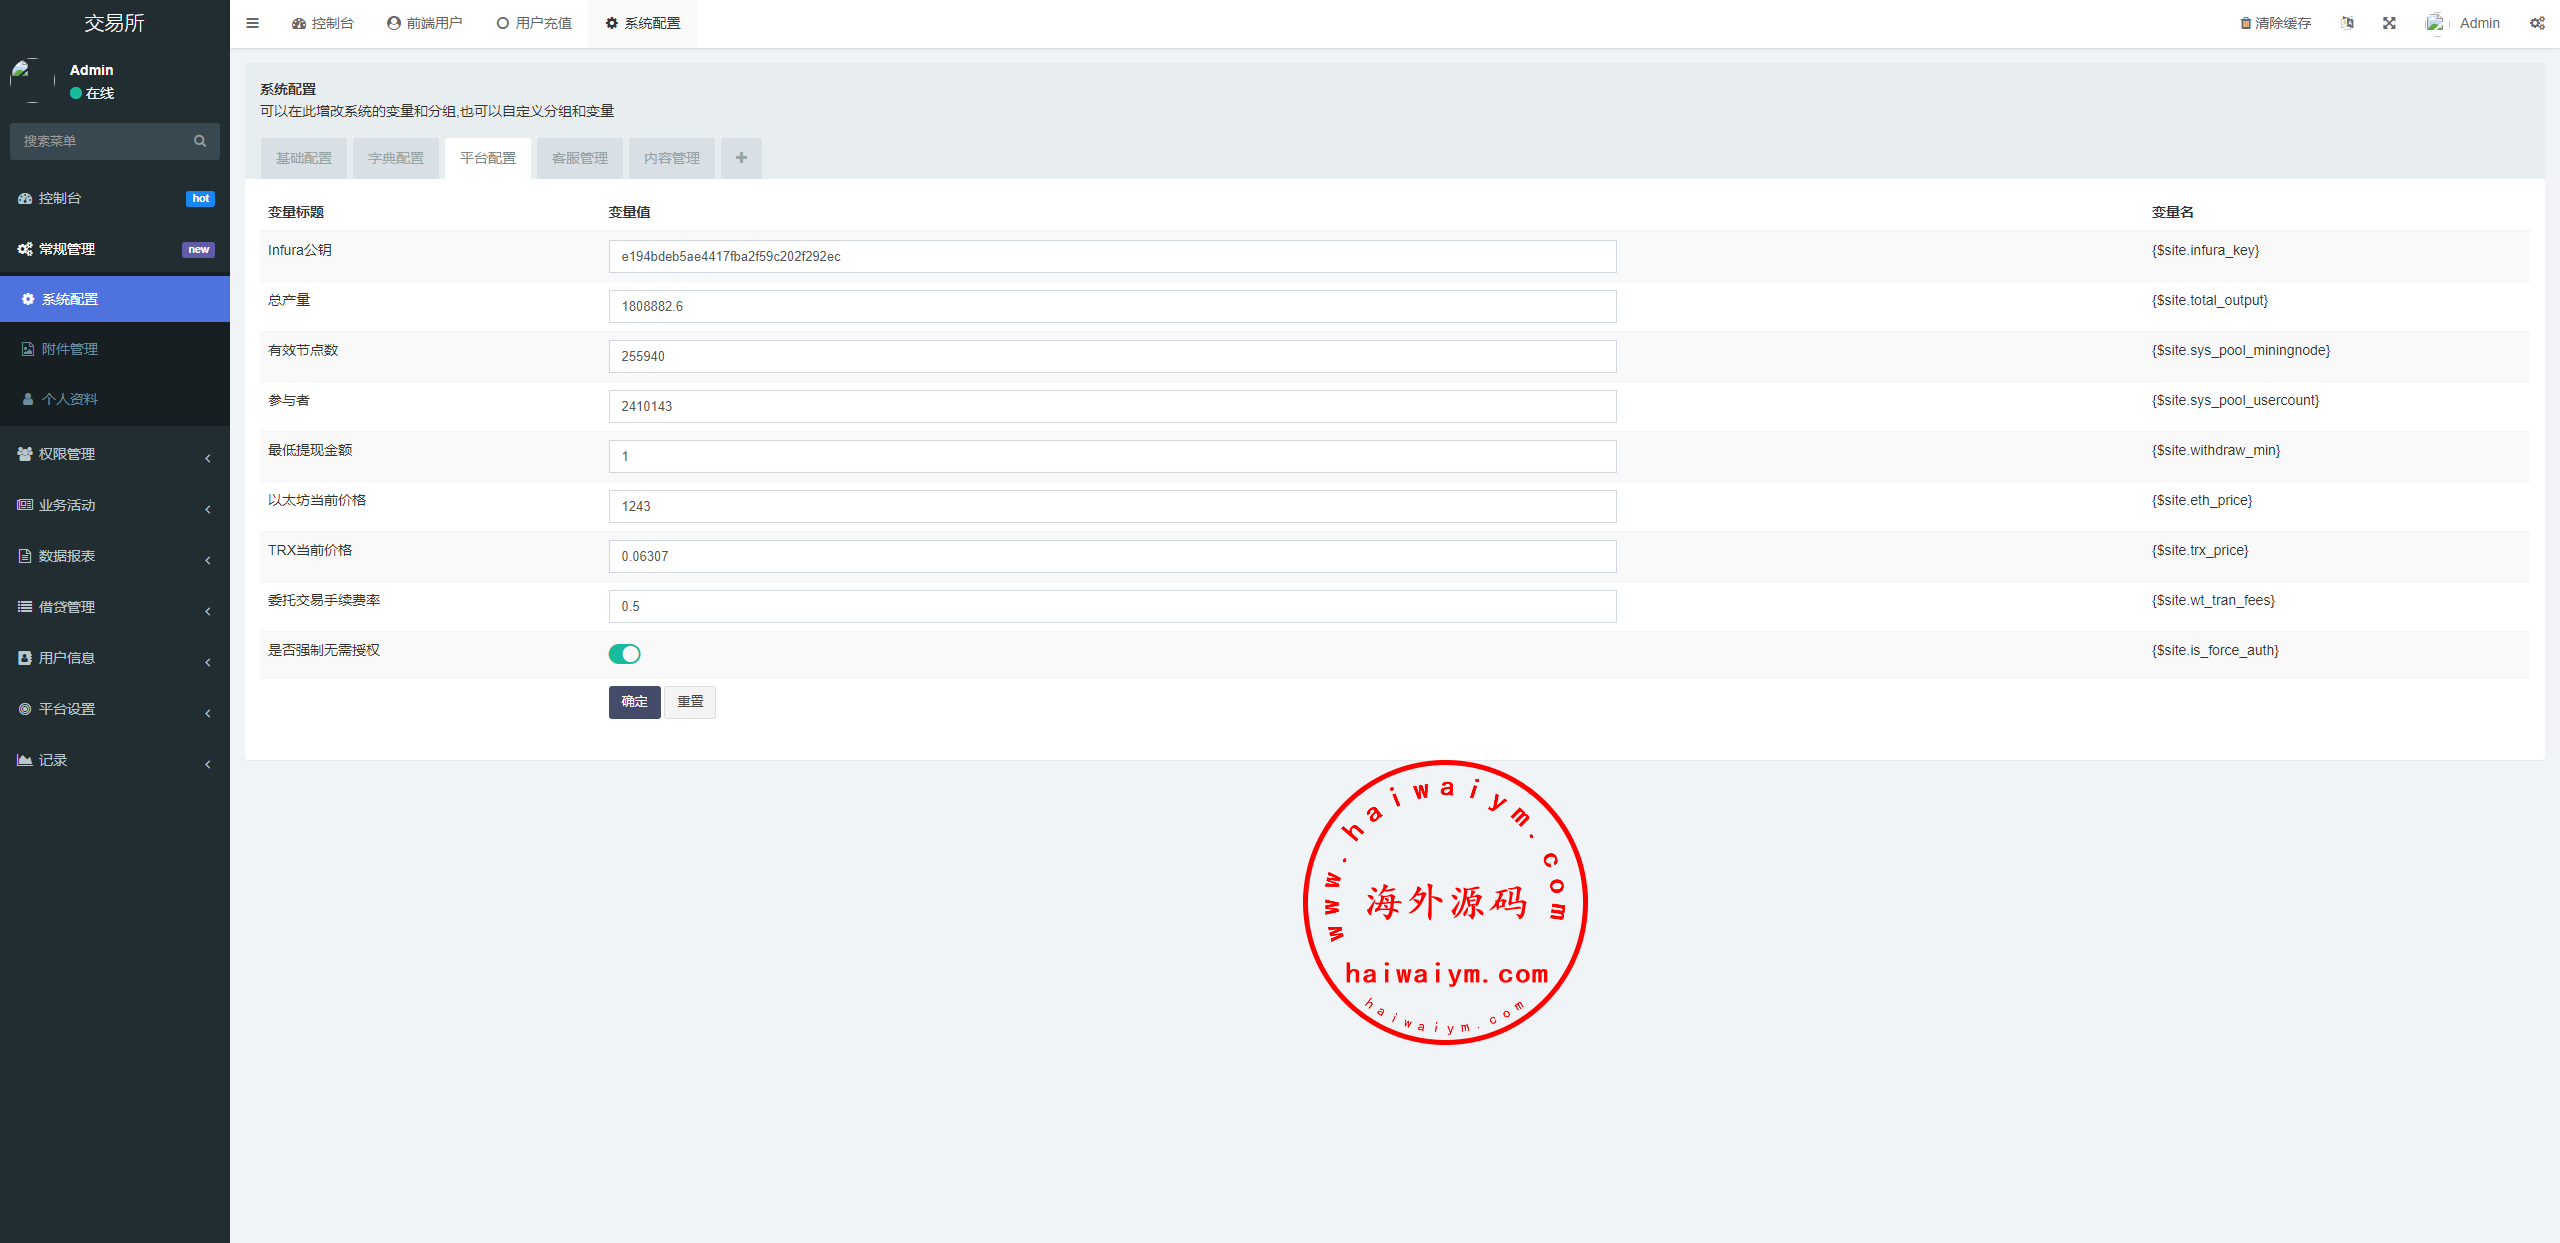Image resolution: width=2560 pixels, height=1243 pixels.
Task: Click the Infura公钥 input field
Action: pos(1112,257)
